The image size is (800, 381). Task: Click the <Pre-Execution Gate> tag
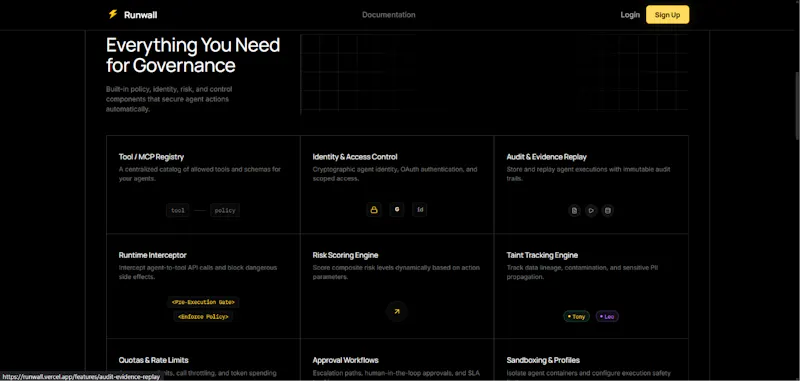pos(203,302)
